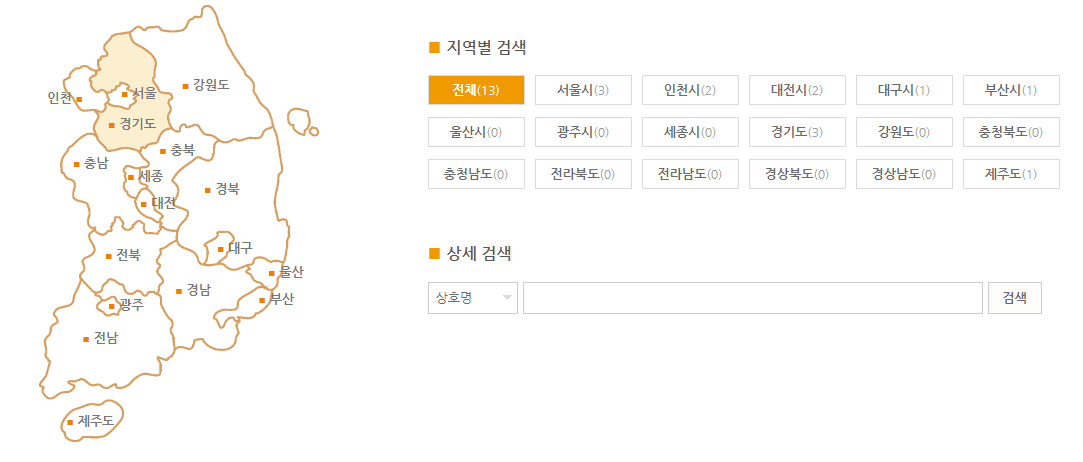Choose the 제주도(1) region filter
This screenshot has height=462, width=1083.
tap(1011, 174)
